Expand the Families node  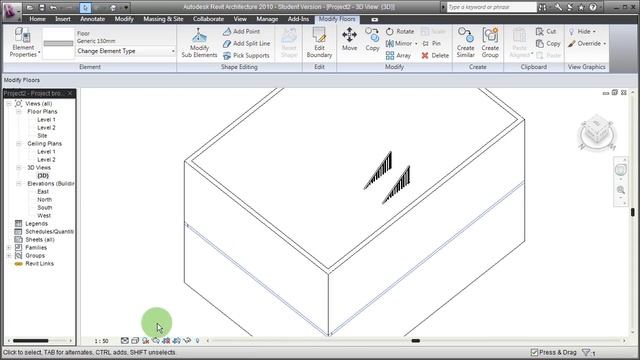[9, 248]
